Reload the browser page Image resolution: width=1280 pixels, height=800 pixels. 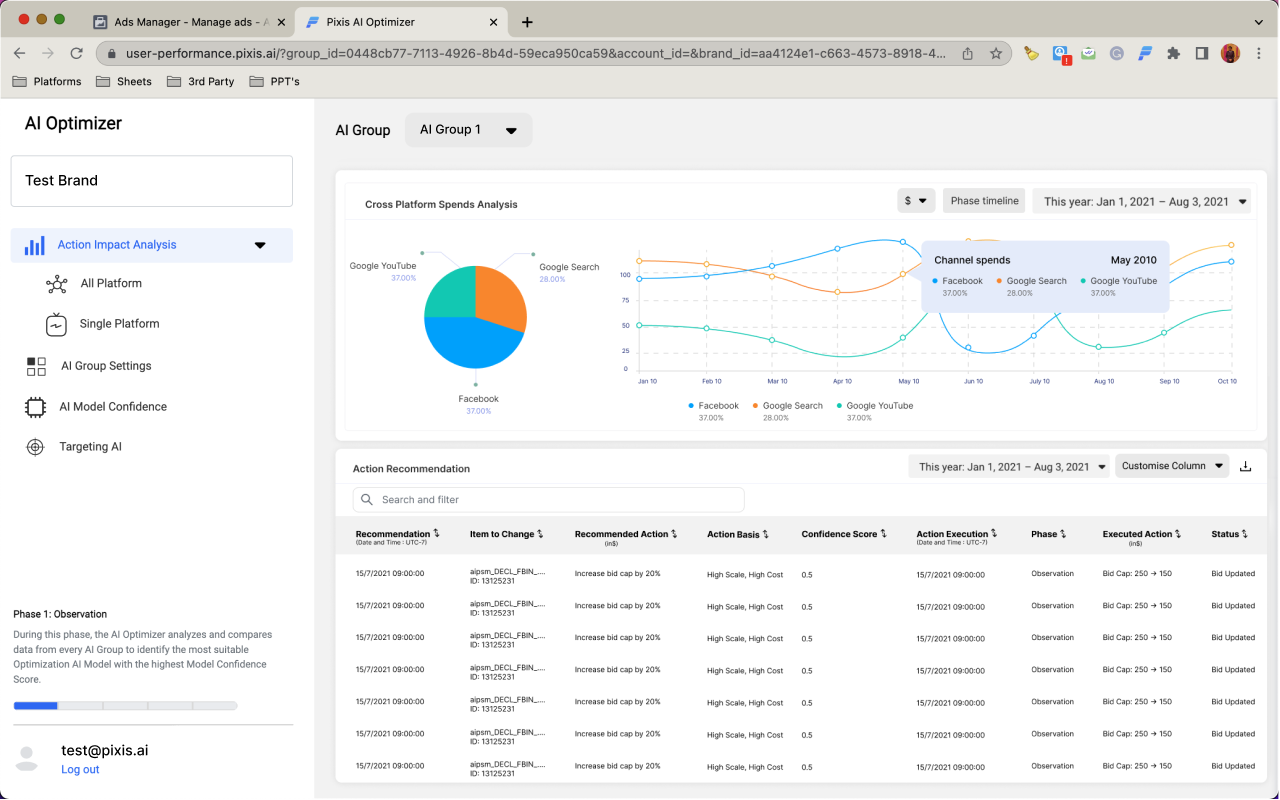76,53
